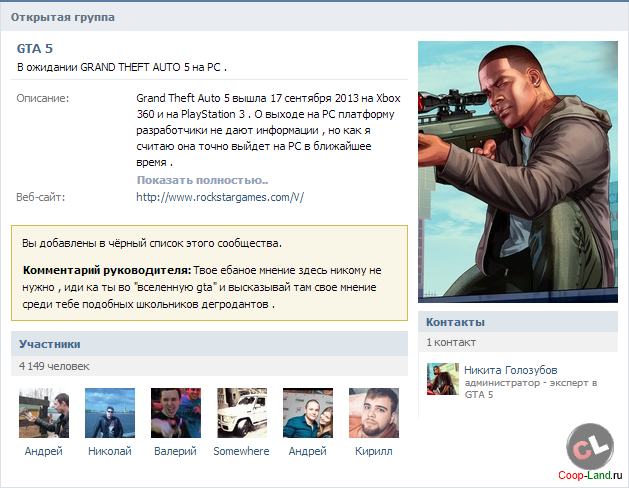The image size is (629, 488).
Task: Open the Никита Голозубов profile link
Action: (511, 370)
